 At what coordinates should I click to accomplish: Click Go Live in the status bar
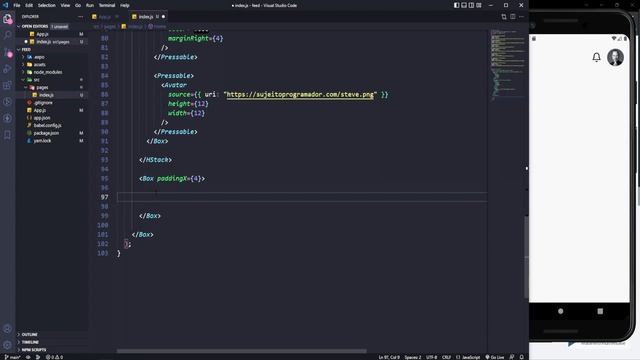(495, 357)
